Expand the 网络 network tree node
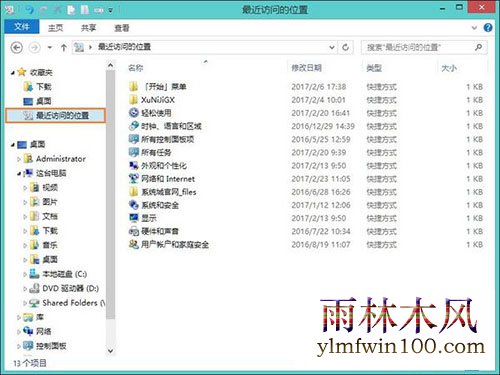Screen dimensions: 500x375 click(19, 332)
